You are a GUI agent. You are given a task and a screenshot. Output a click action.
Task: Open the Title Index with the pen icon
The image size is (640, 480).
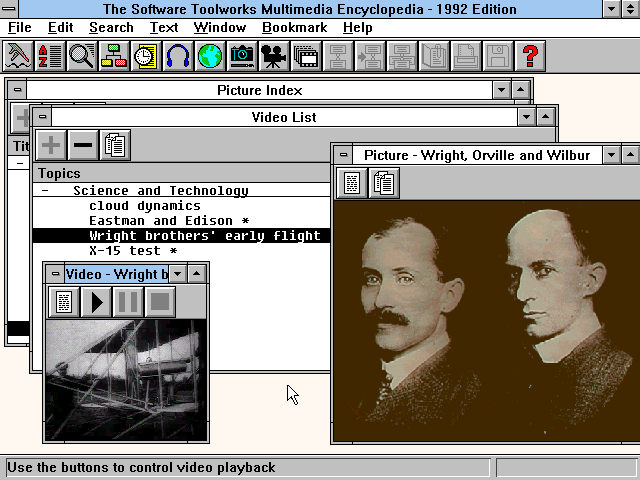pos(18,56)
